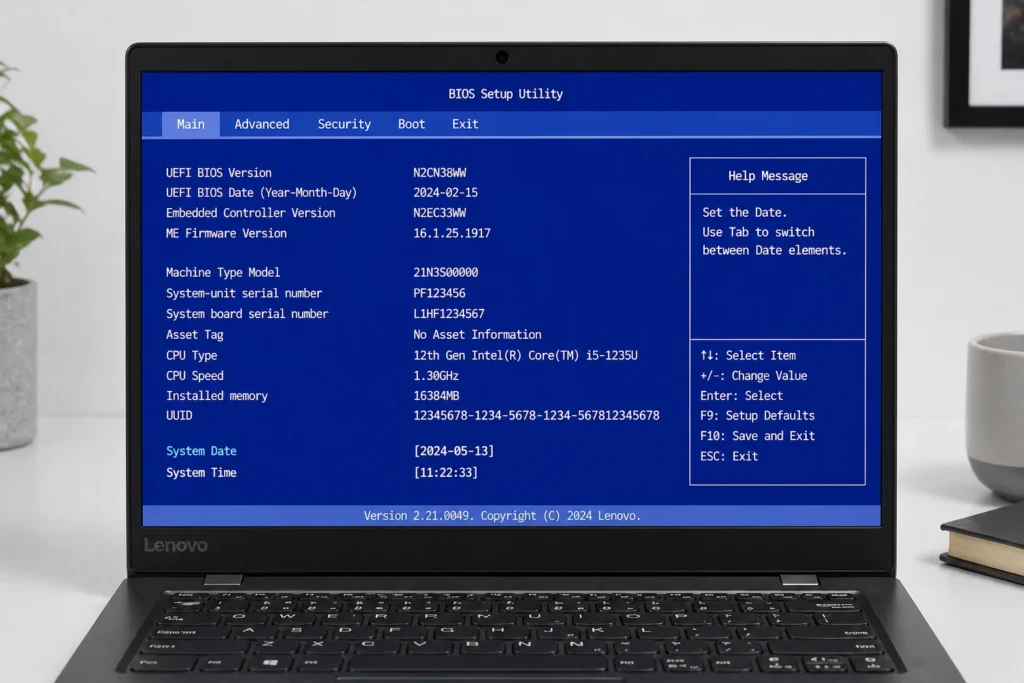Click the CPU Speed label
This screenshot has width=1024, height=683.
click(x=195, y=376)
